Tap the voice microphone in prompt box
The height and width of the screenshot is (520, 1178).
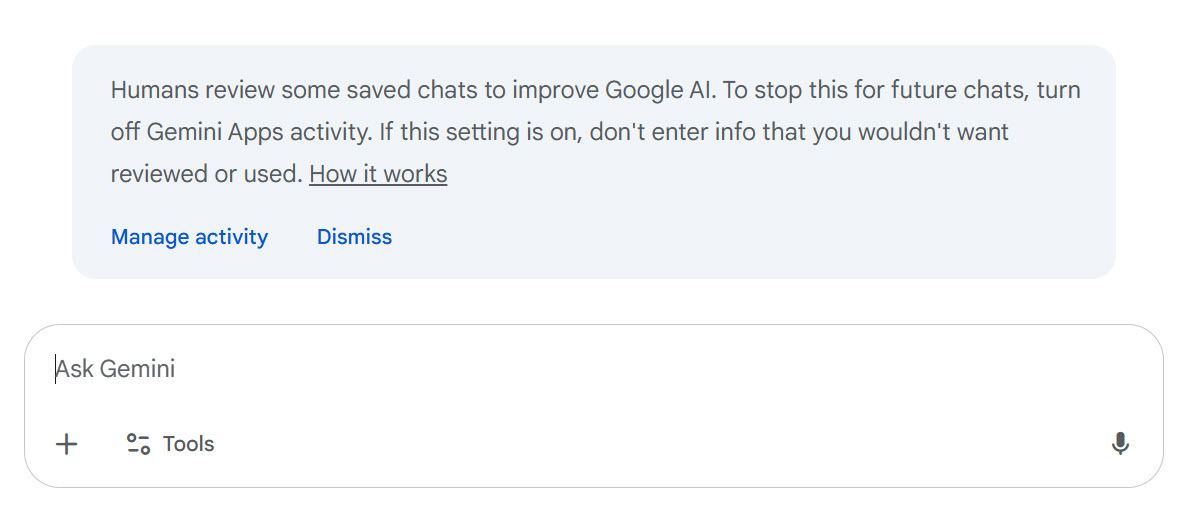[1120, 444]
